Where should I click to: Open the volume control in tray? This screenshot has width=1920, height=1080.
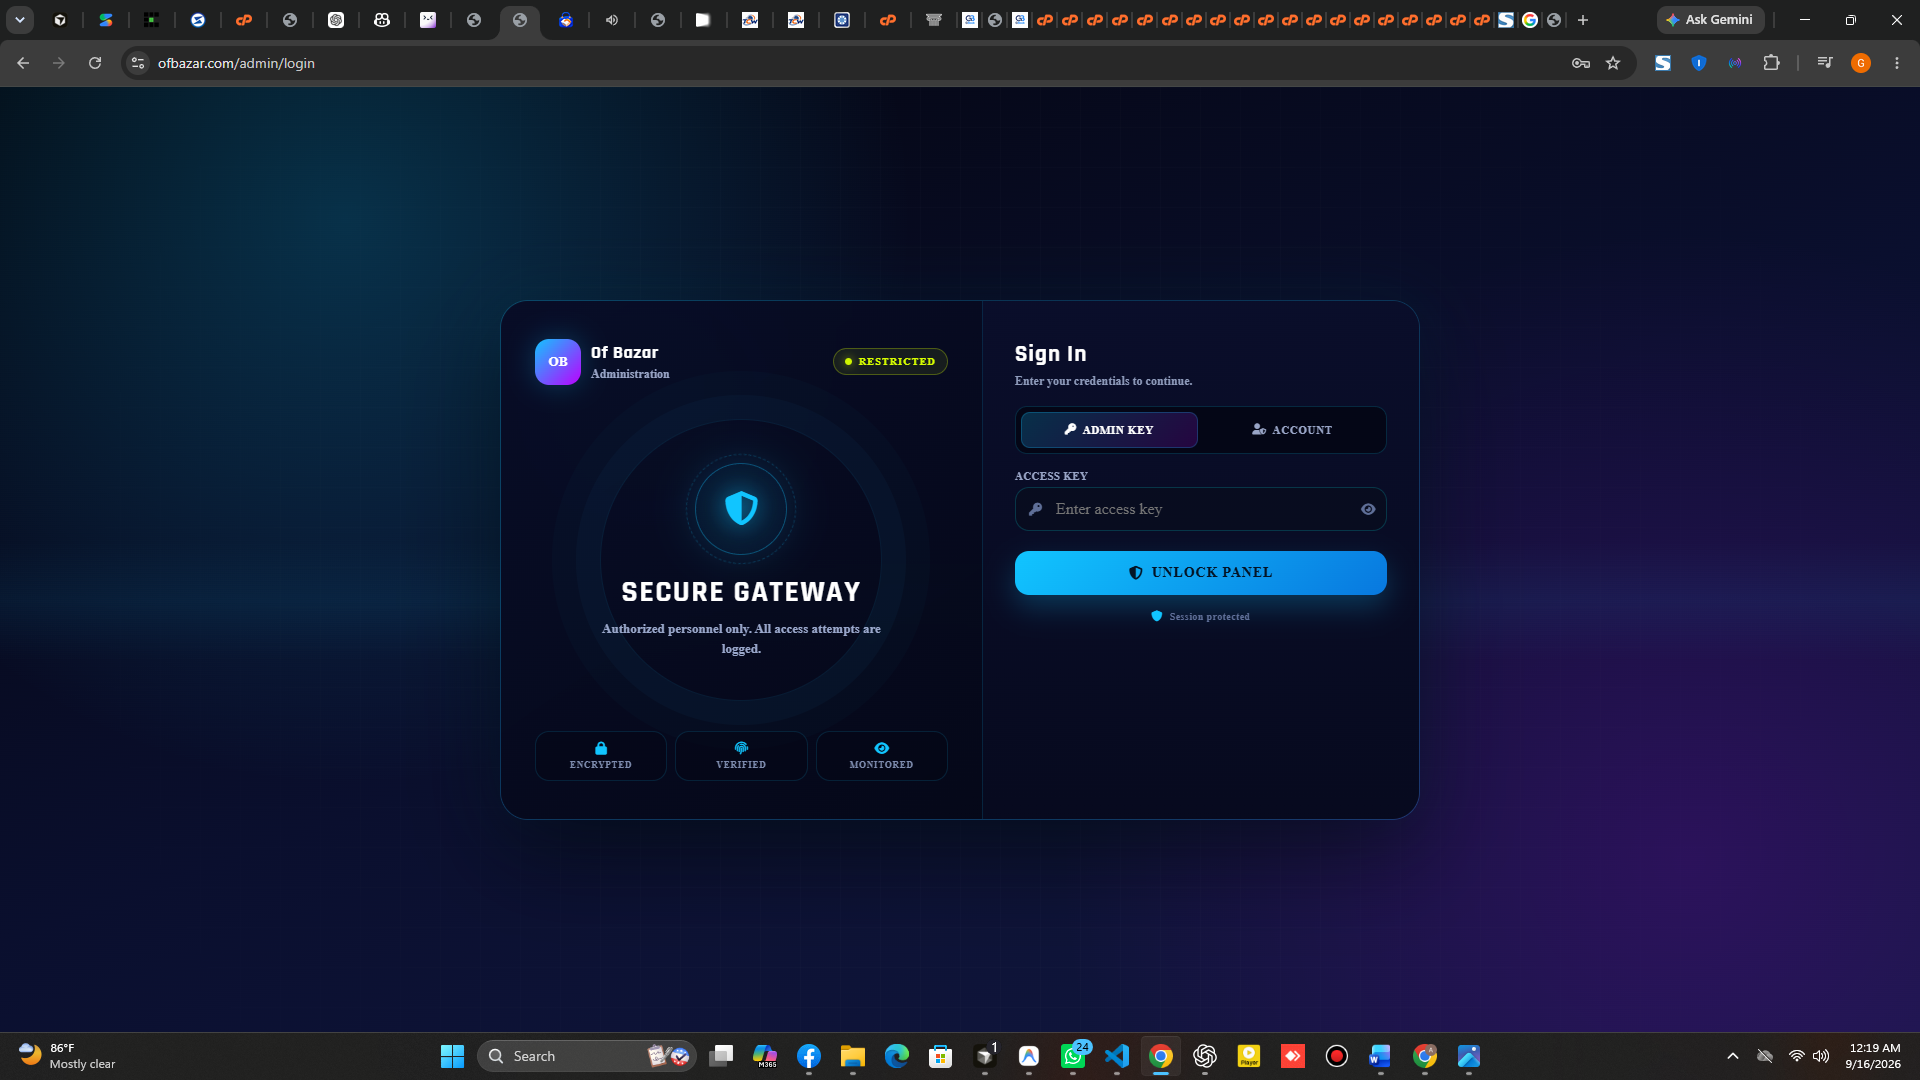(x=1821, y=1056)
